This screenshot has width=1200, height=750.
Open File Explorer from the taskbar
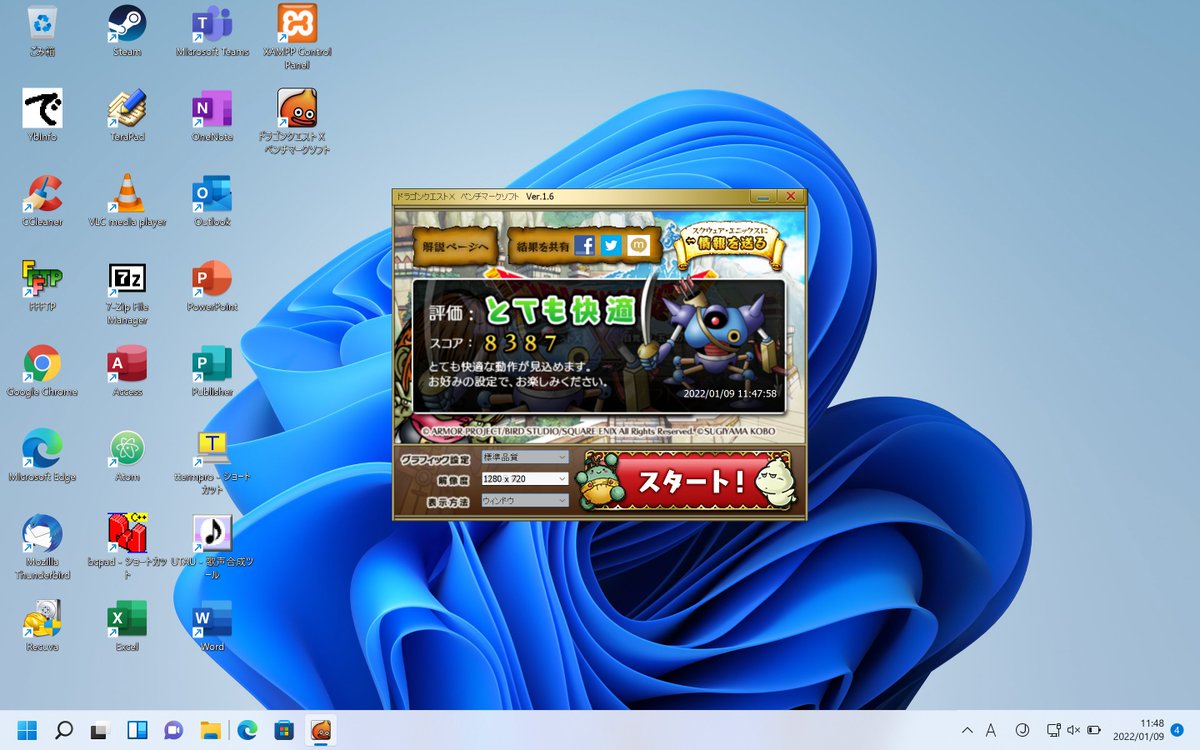tap(210, 729)
